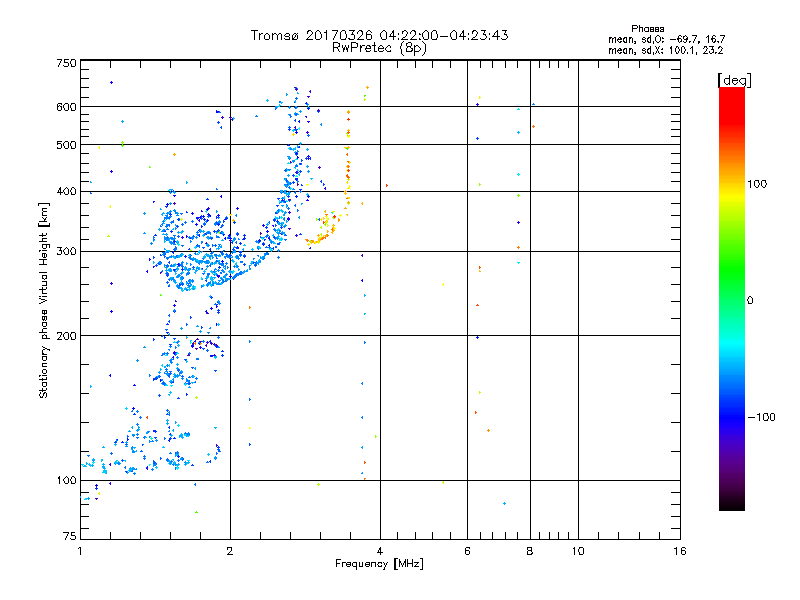Viewport: 800px width, 600px height.
Task: Click the y-axis '750' tick label
Action: [x=66, y=63]
